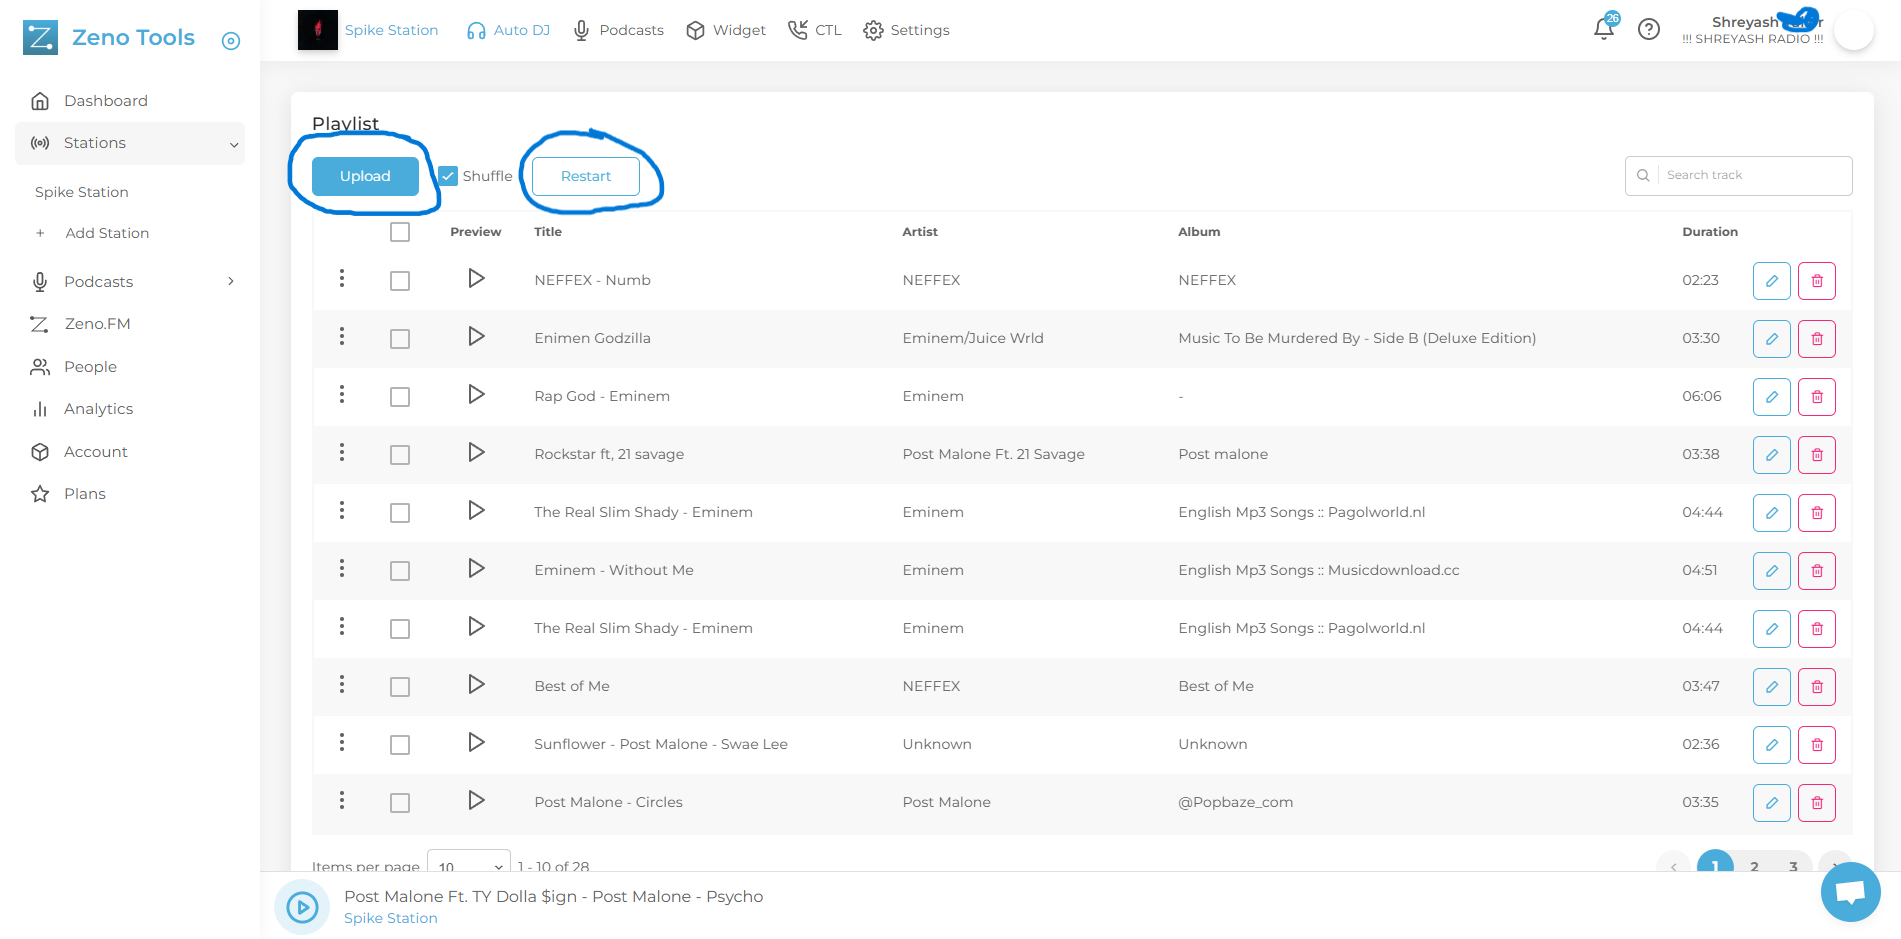
Task: Click the Spike Station logo thumbnail
Action: pos(318,30)
